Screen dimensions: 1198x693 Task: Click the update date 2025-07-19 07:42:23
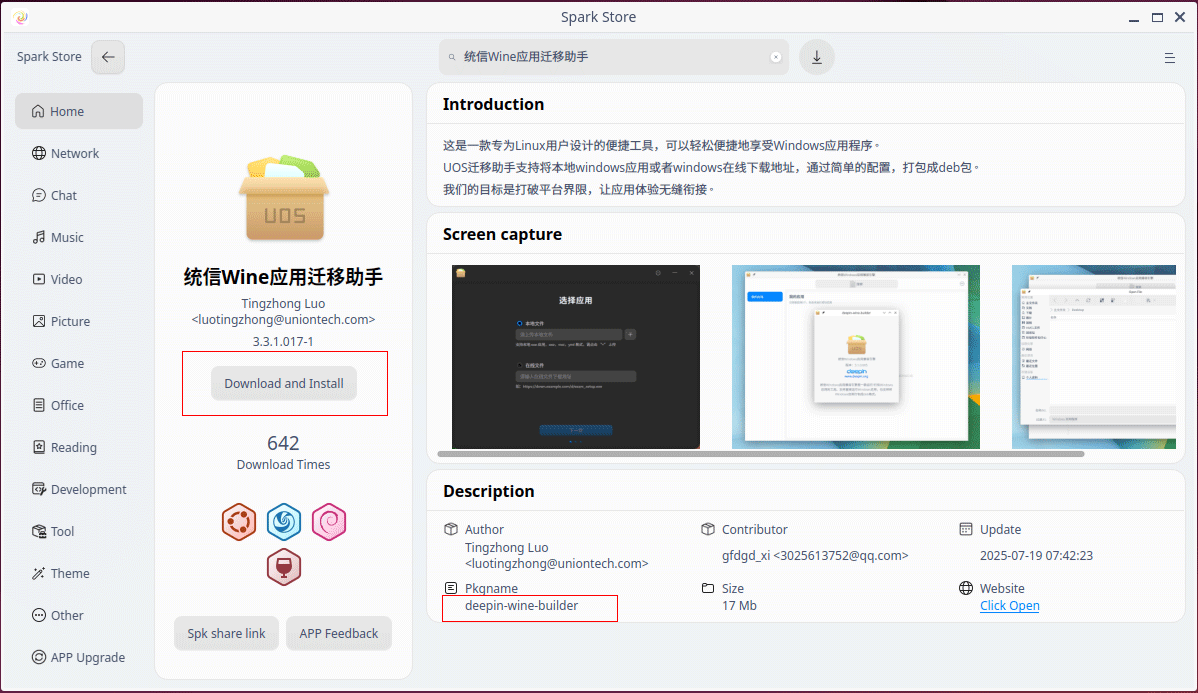pos(1037,556)
